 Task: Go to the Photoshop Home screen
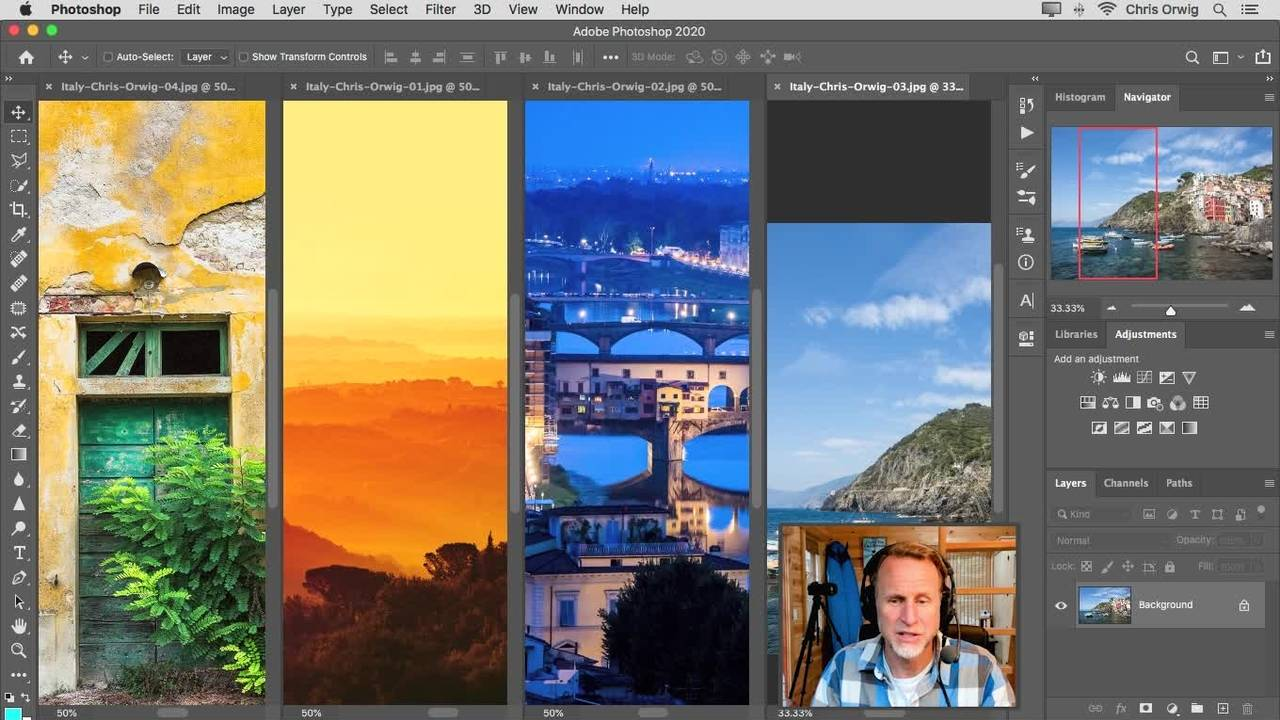pos(26,58)
